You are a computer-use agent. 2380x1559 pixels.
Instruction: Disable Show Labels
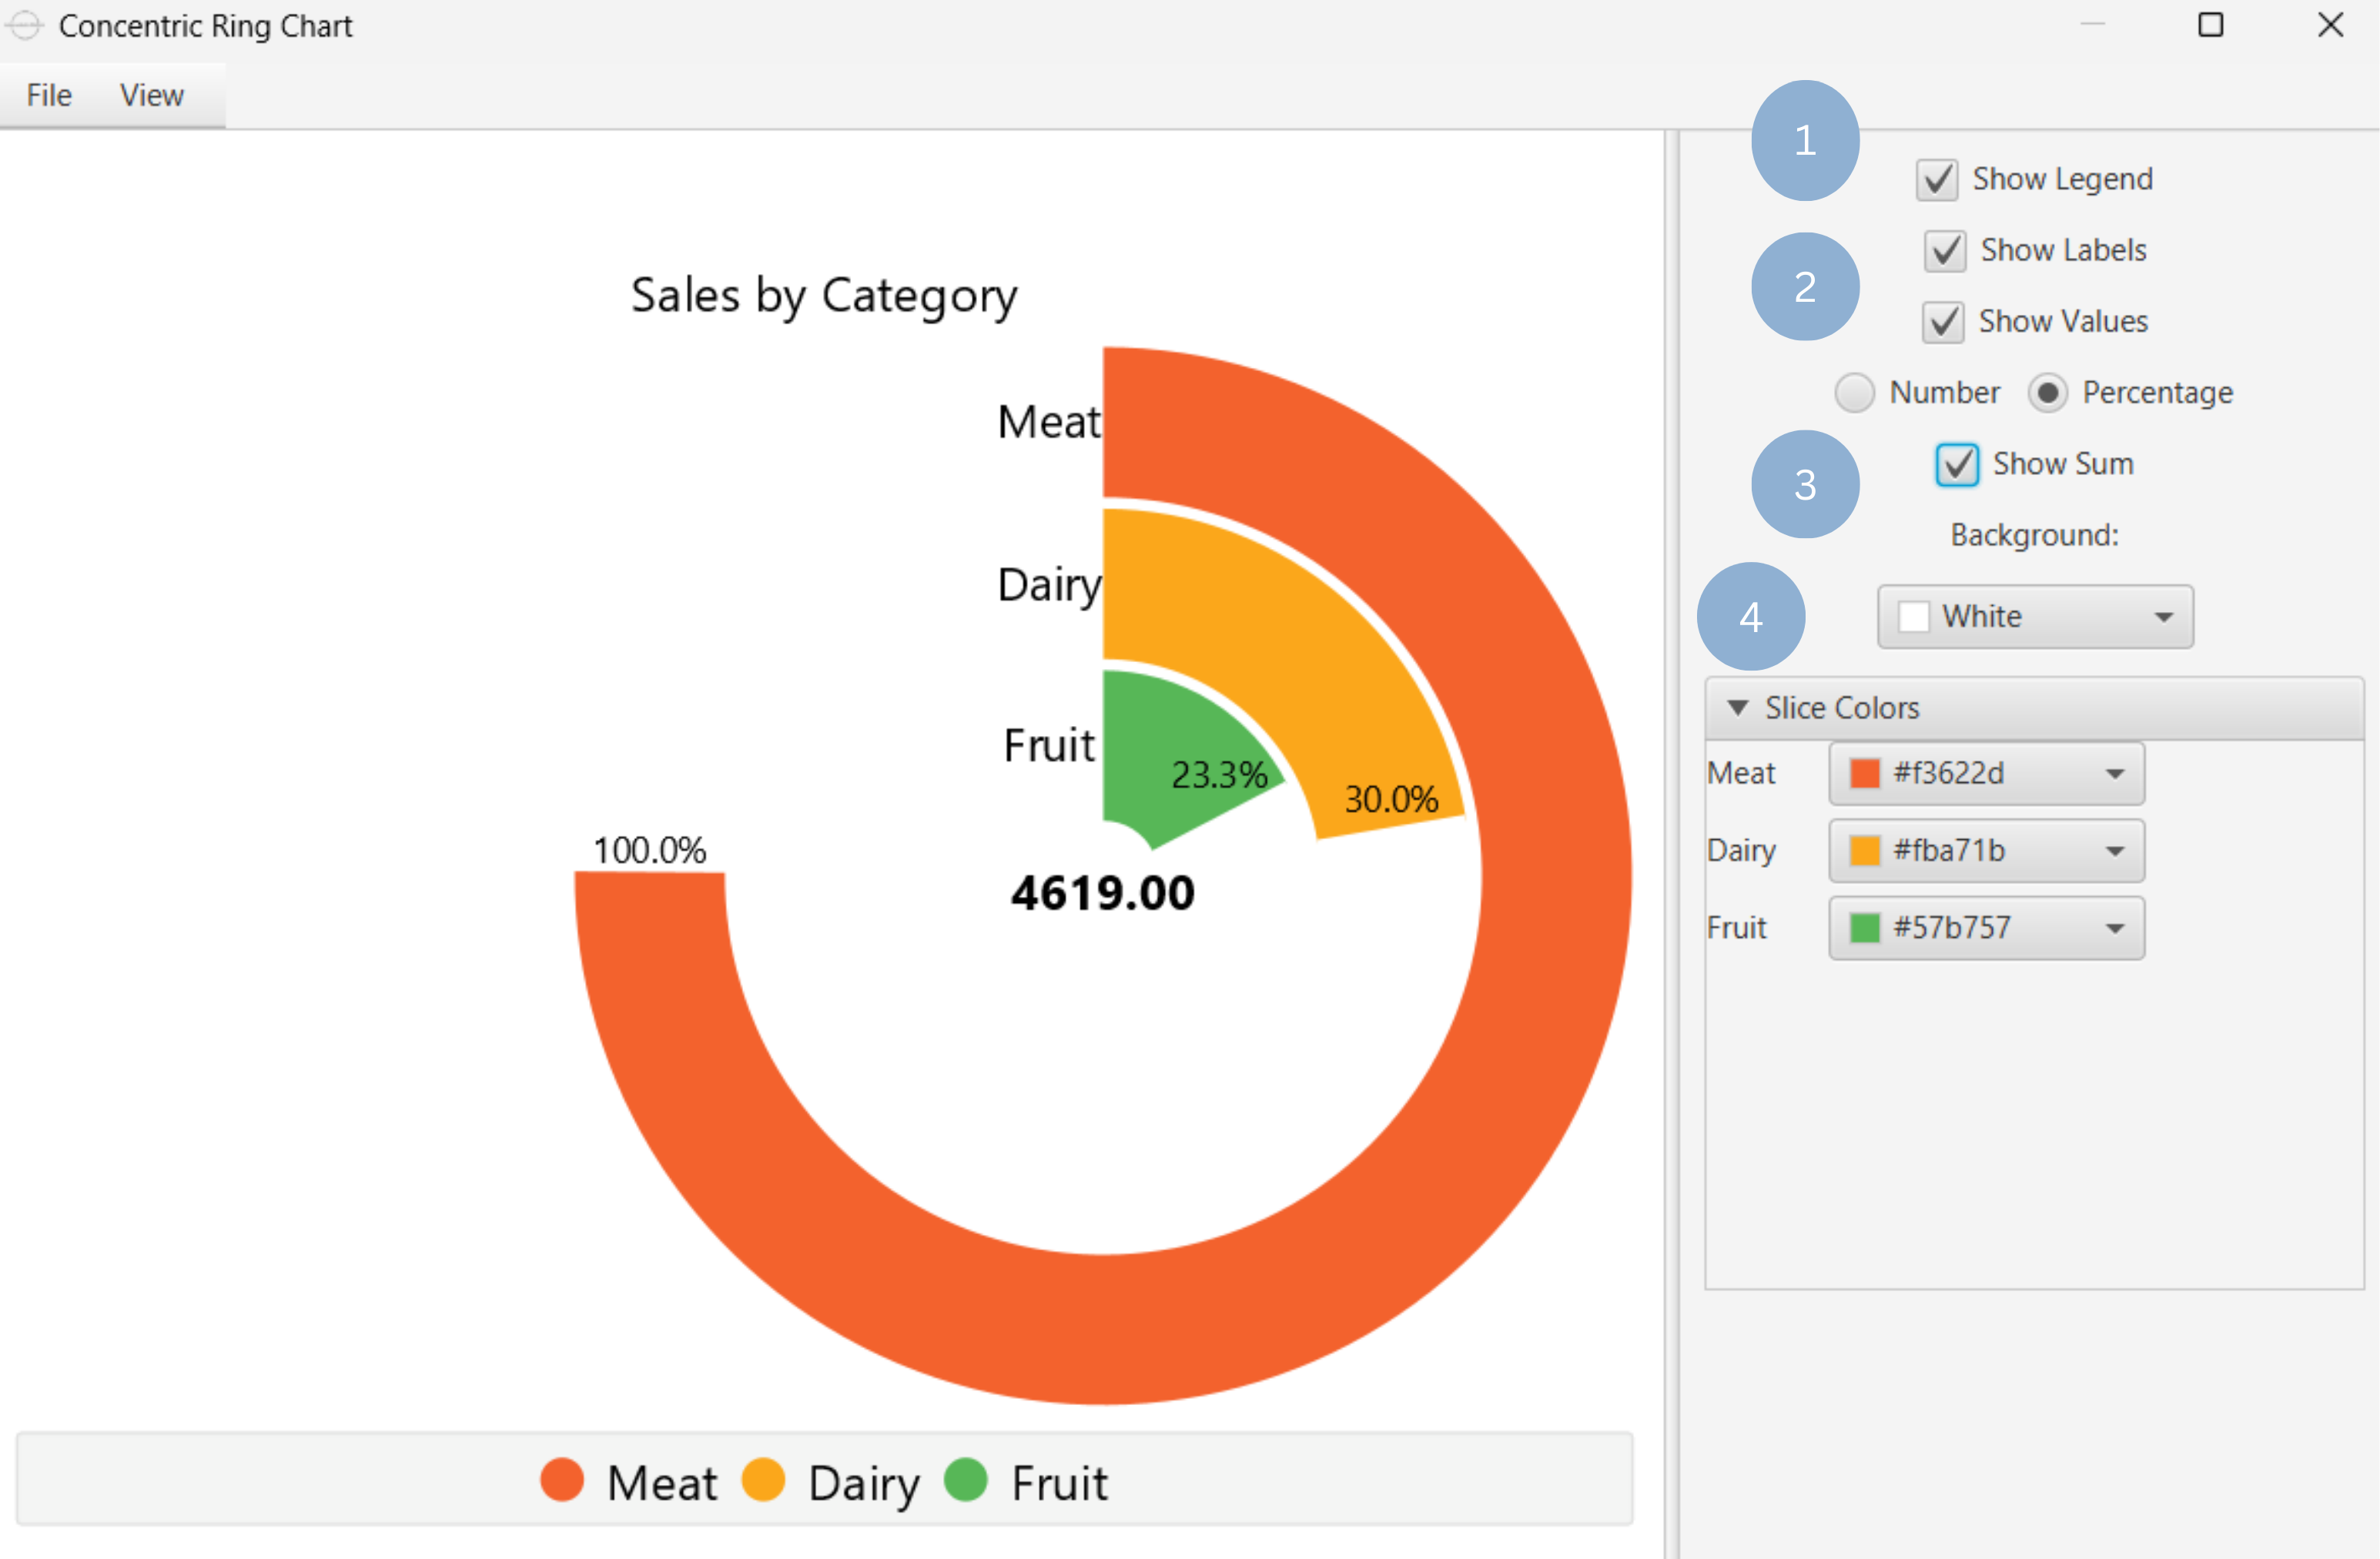[x=1944, y=251]
